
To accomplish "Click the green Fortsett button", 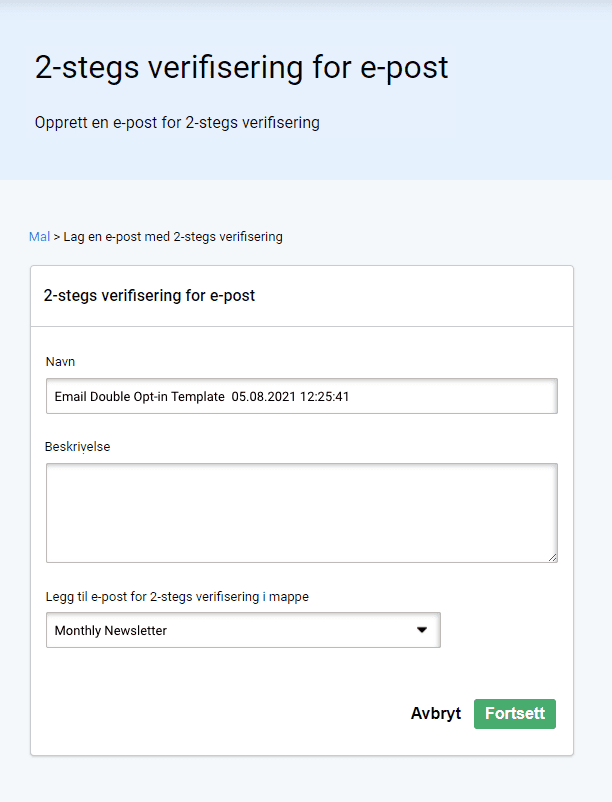I will tap(514, 714).
